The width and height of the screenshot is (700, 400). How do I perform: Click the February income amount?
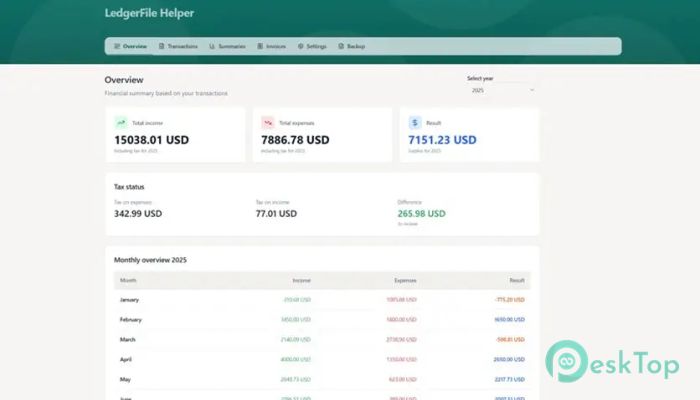296,320
